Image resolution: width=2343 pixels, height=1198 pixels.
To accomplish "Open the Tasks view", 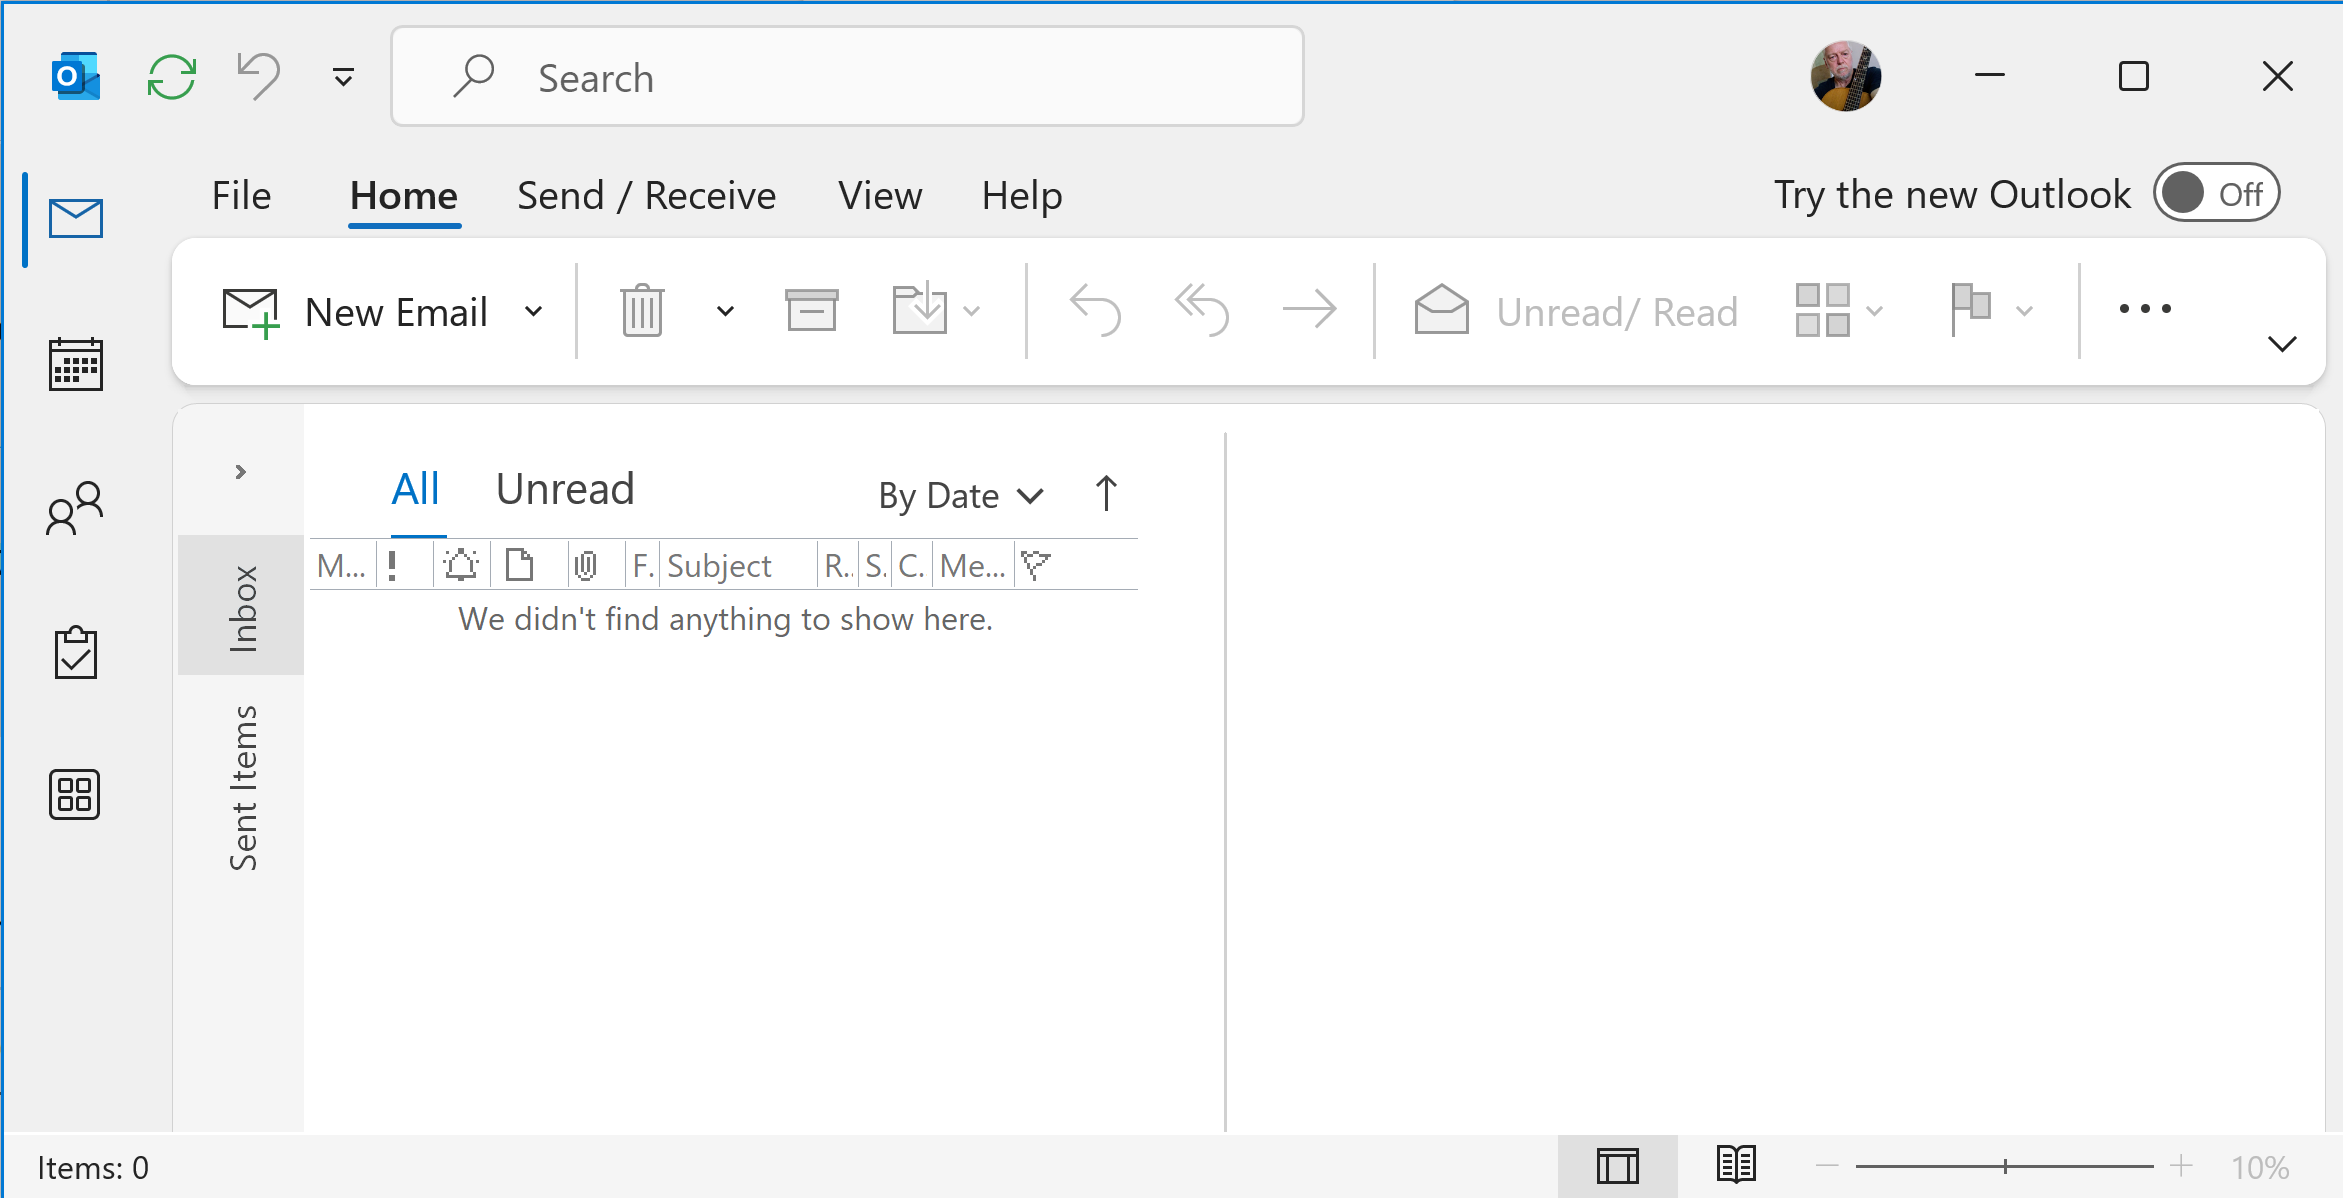I will click(x=74, y=651).
